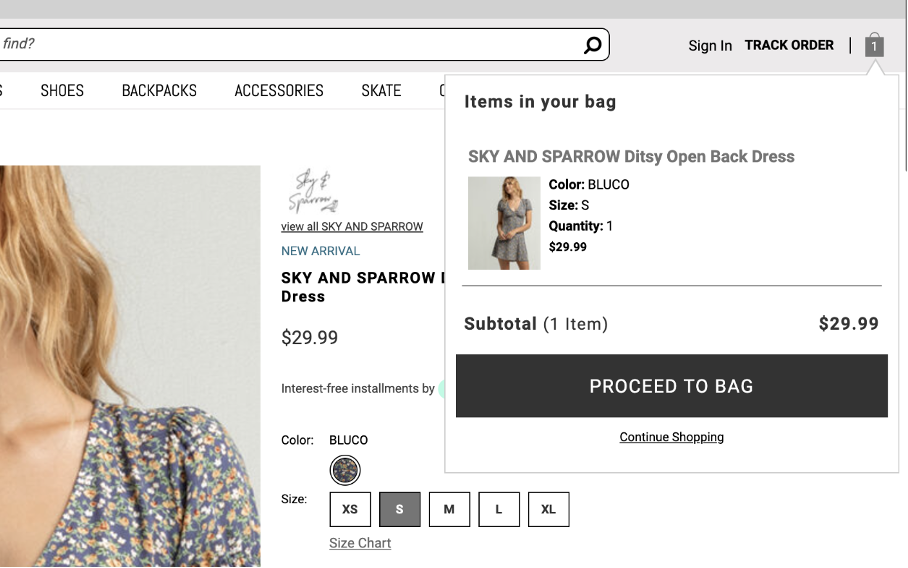Screen dimensions: 908x568
Task: Open the BACKPACKS menu
Action: 159,91
